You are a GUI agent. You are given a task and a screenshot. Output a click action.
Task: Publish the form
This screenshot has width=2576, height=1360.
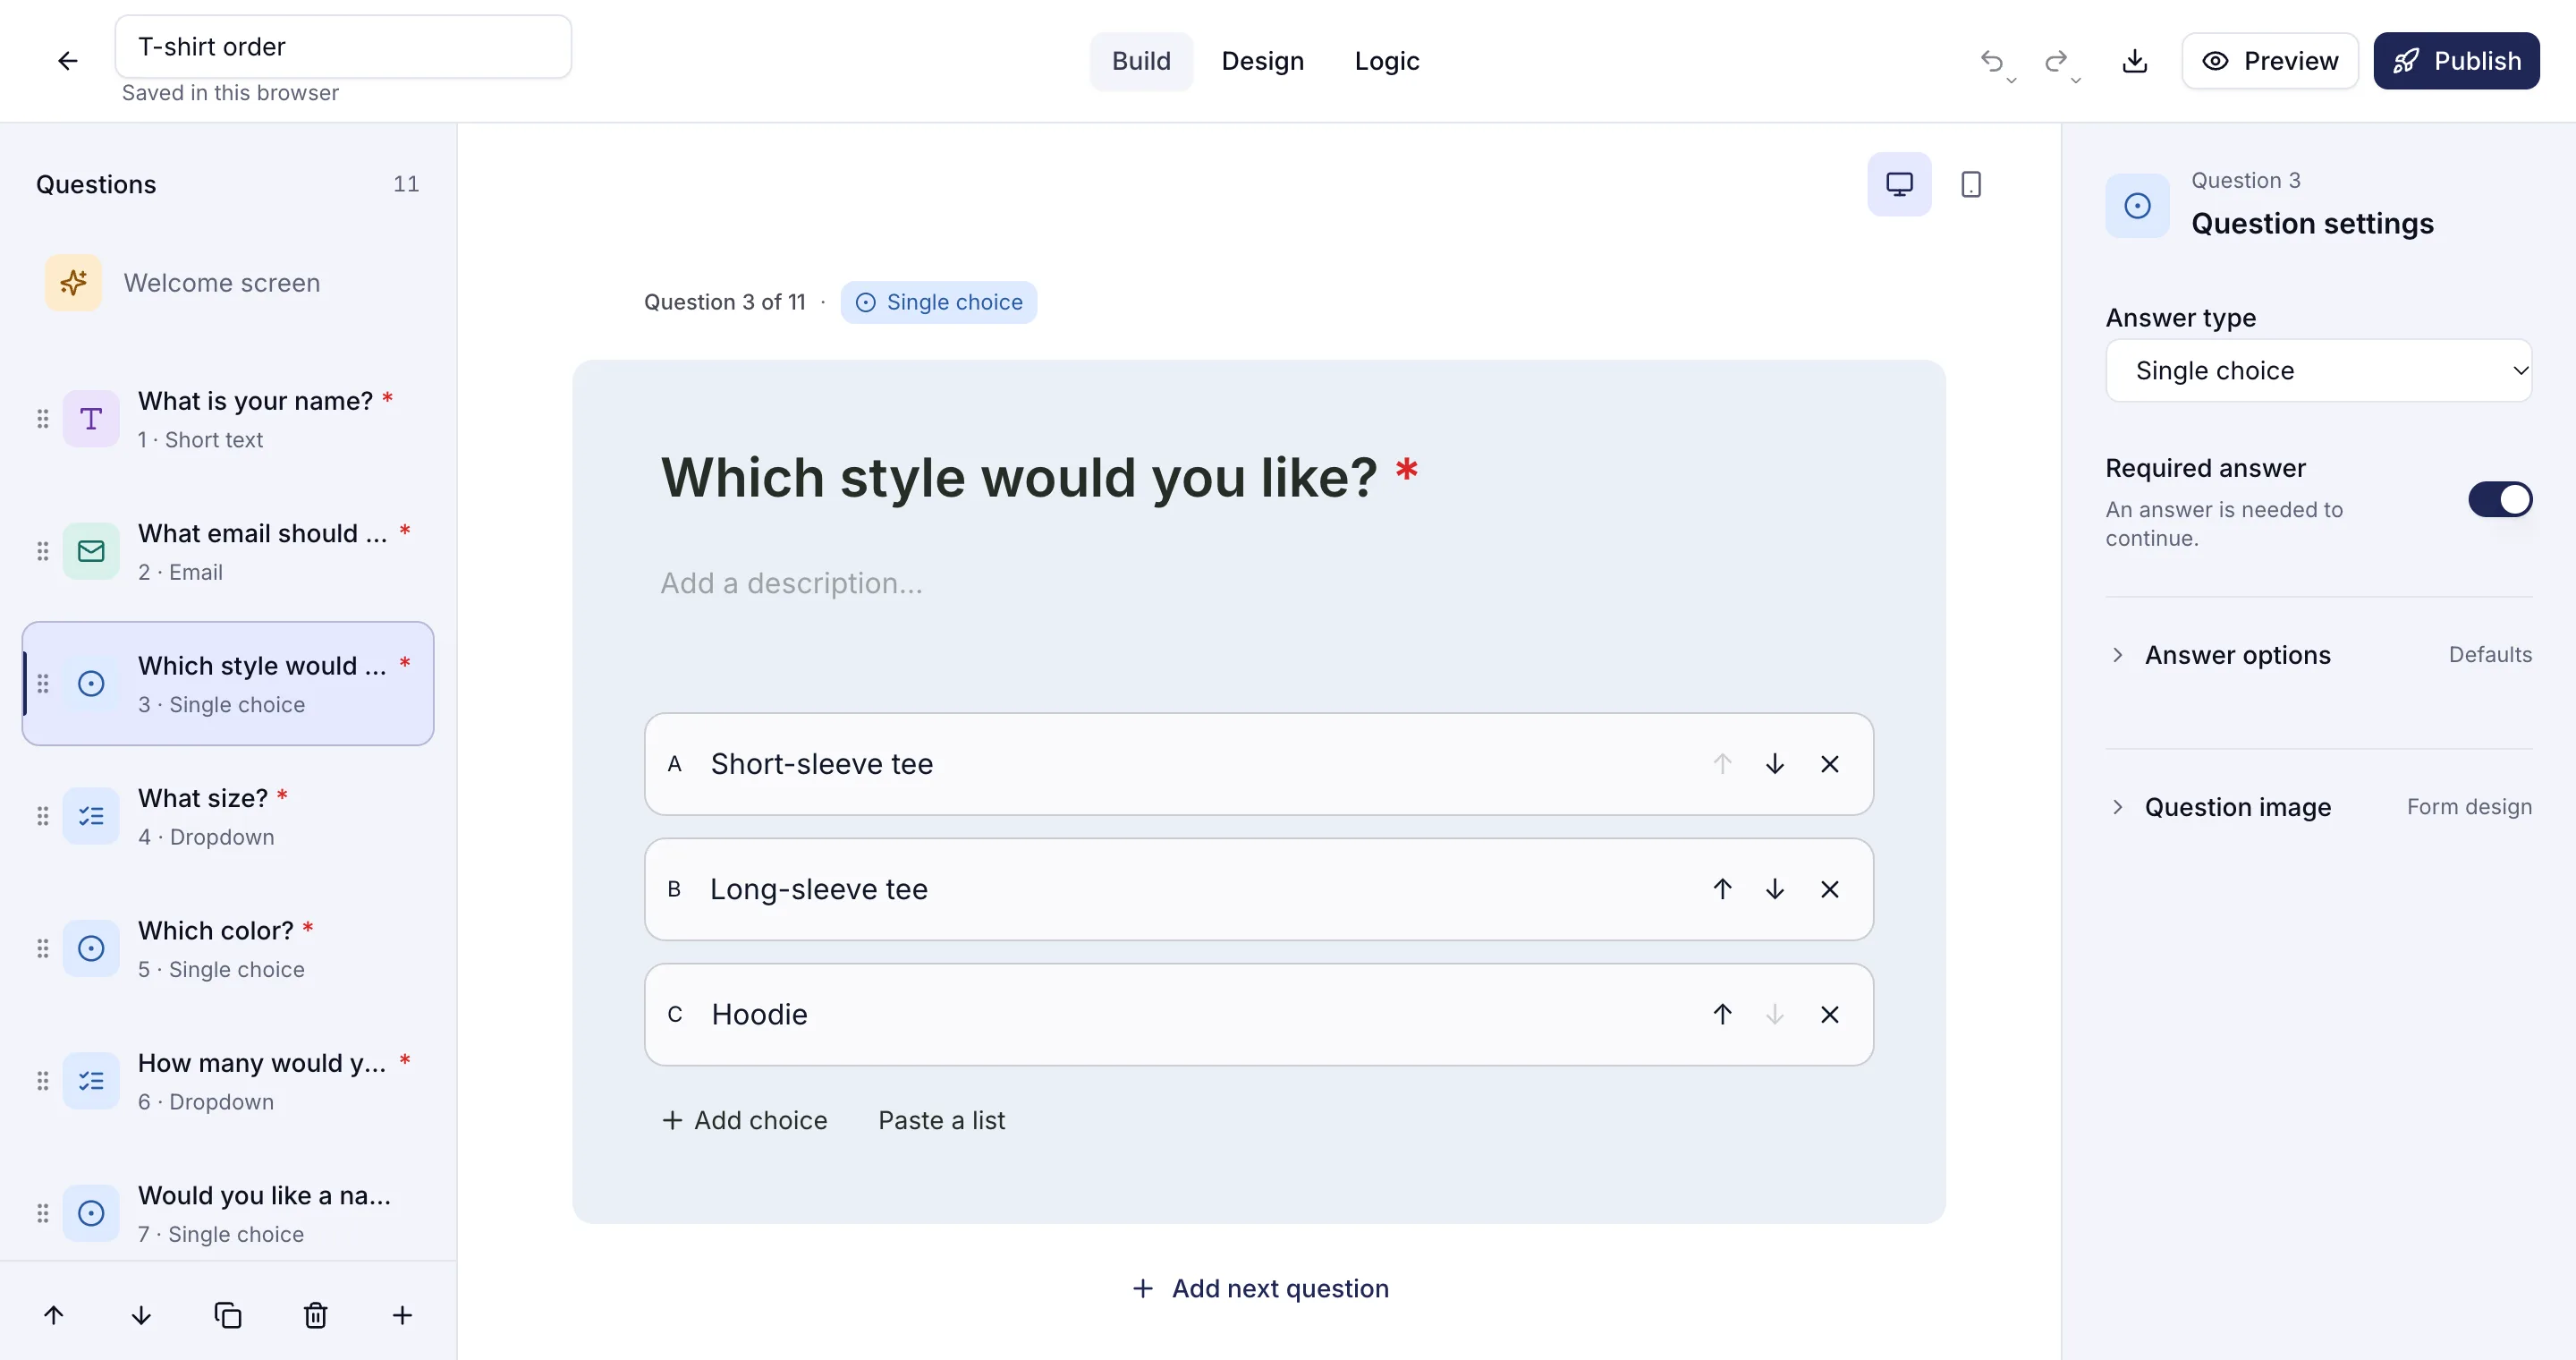click(x=2455, y=61)
